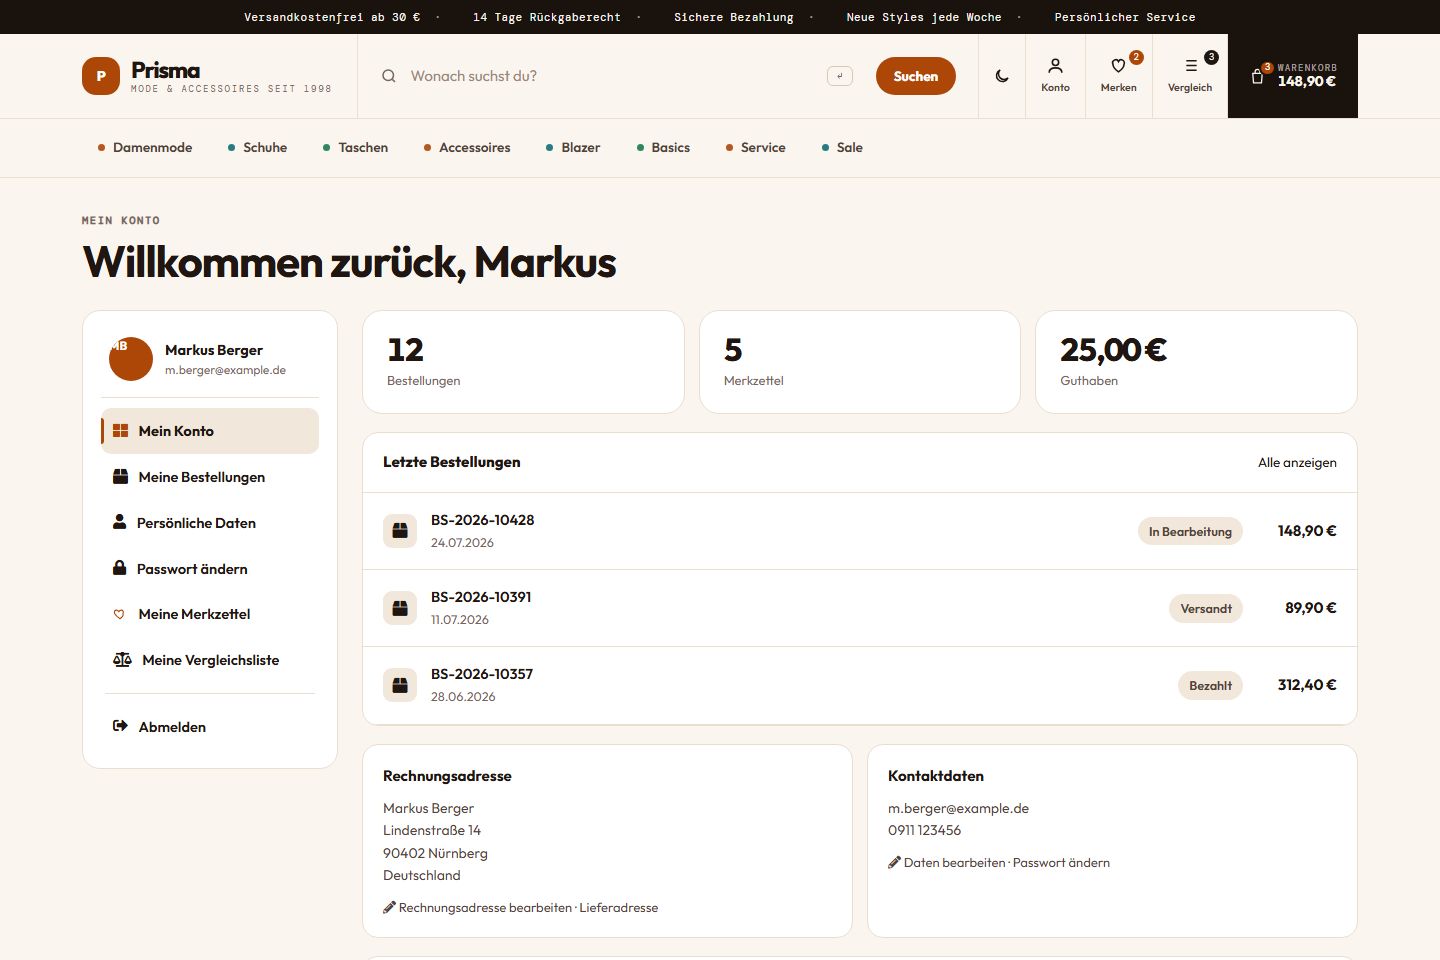
Task: Click the package icon for order BS-2026-10357
Action: coord(400,685)
